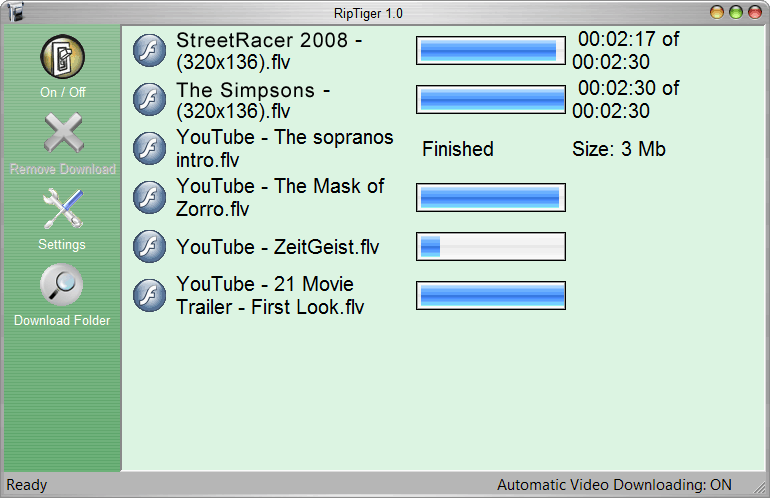Select the YouTube - The sopranos intro.flv entry
Screen dimensions: 770x498
tap(284, 148)
